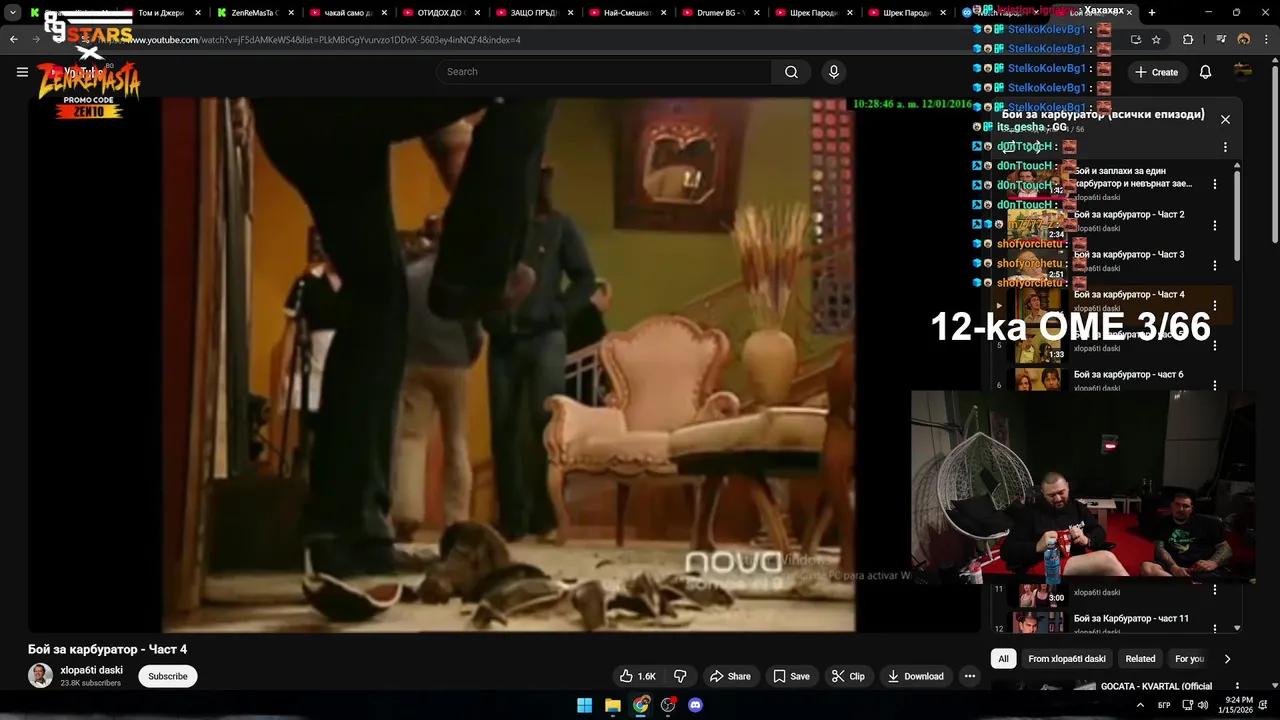Image resolution: width=1280 pixels, height=720 pixels.
Task: Switch to Най-Смешнат browser tab
Action: [626, 13]
